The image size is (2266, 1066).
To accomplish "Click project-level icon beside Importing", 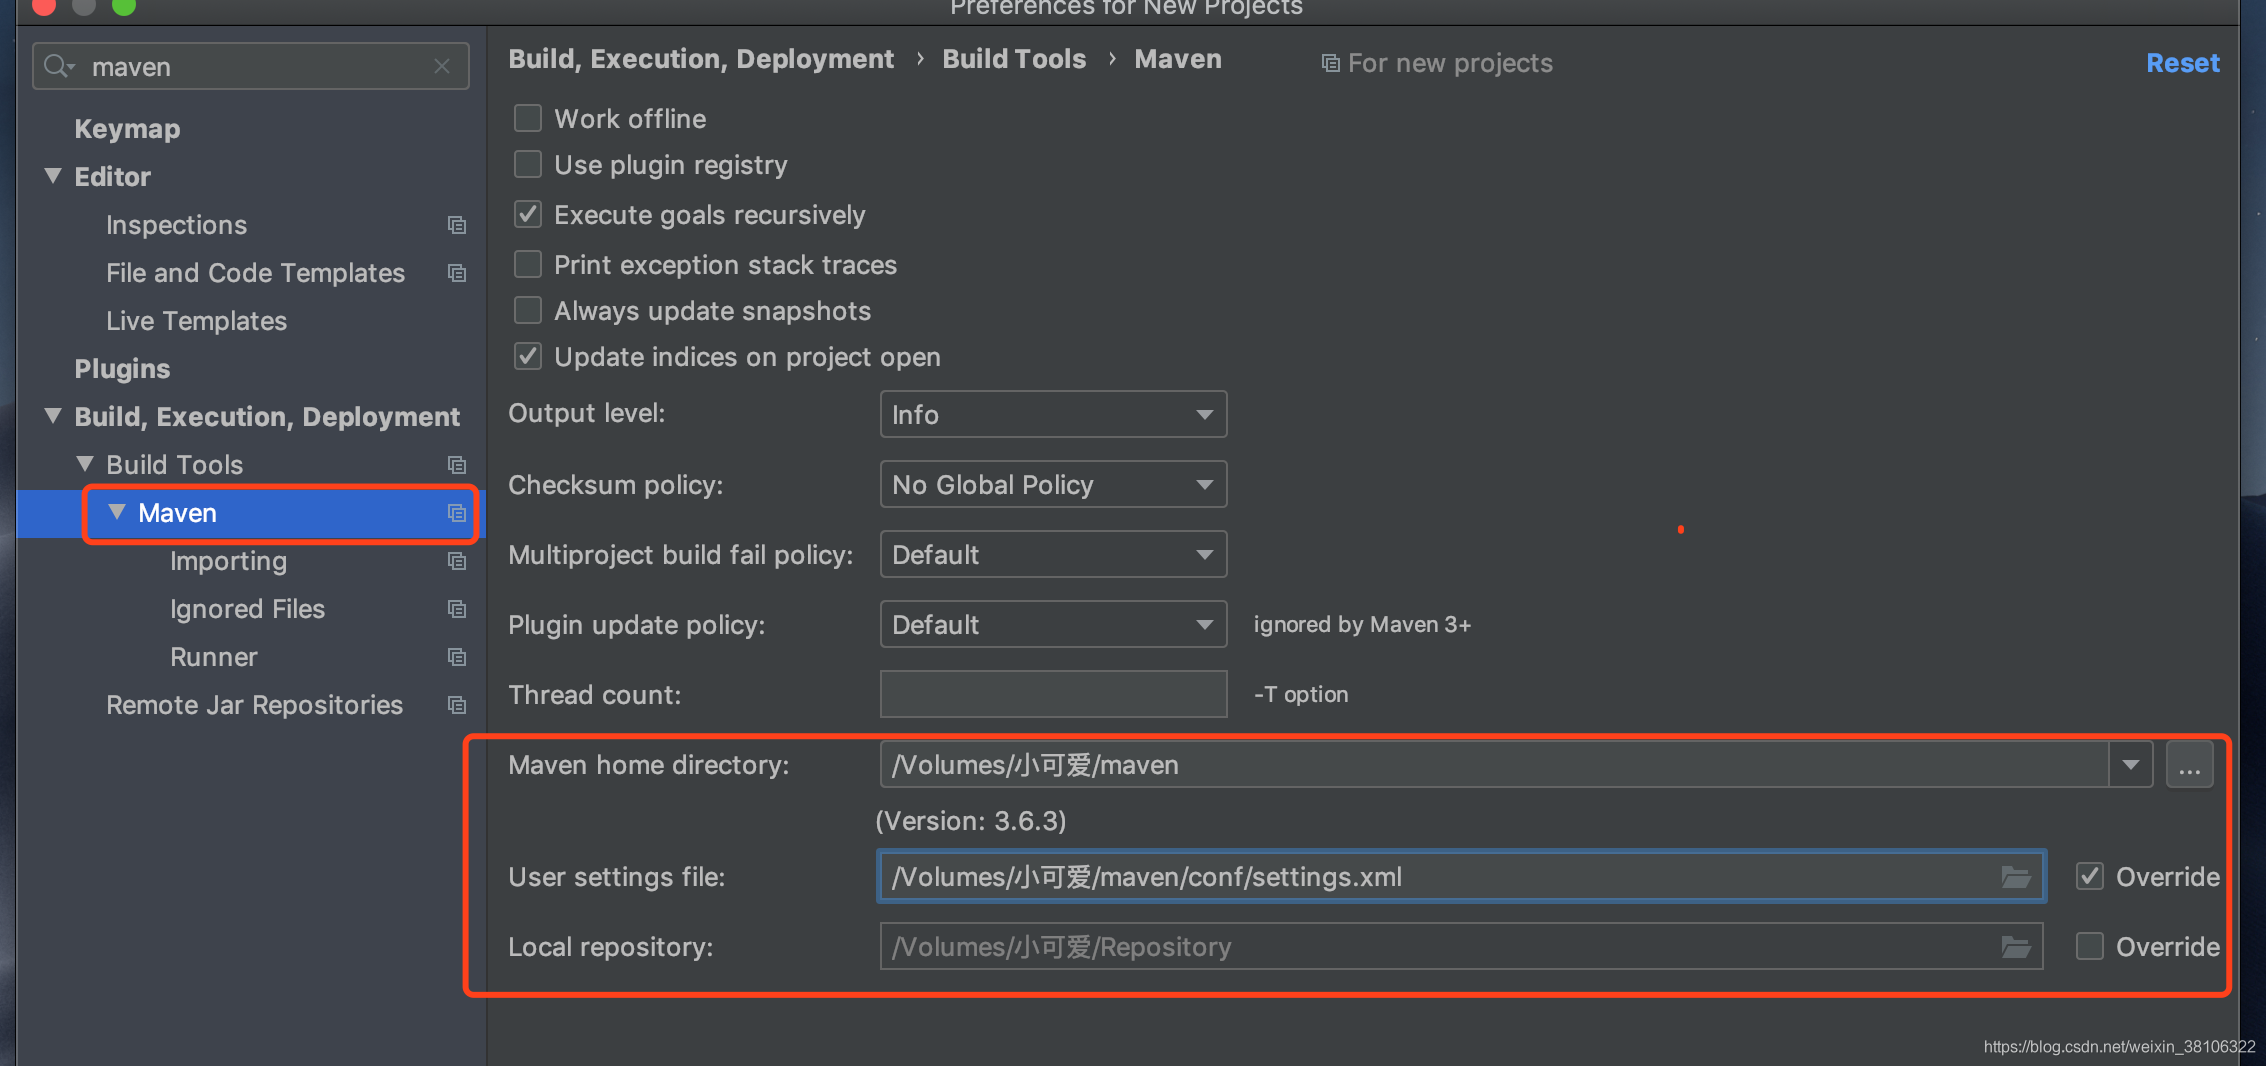I will click(x=457, y=561).
